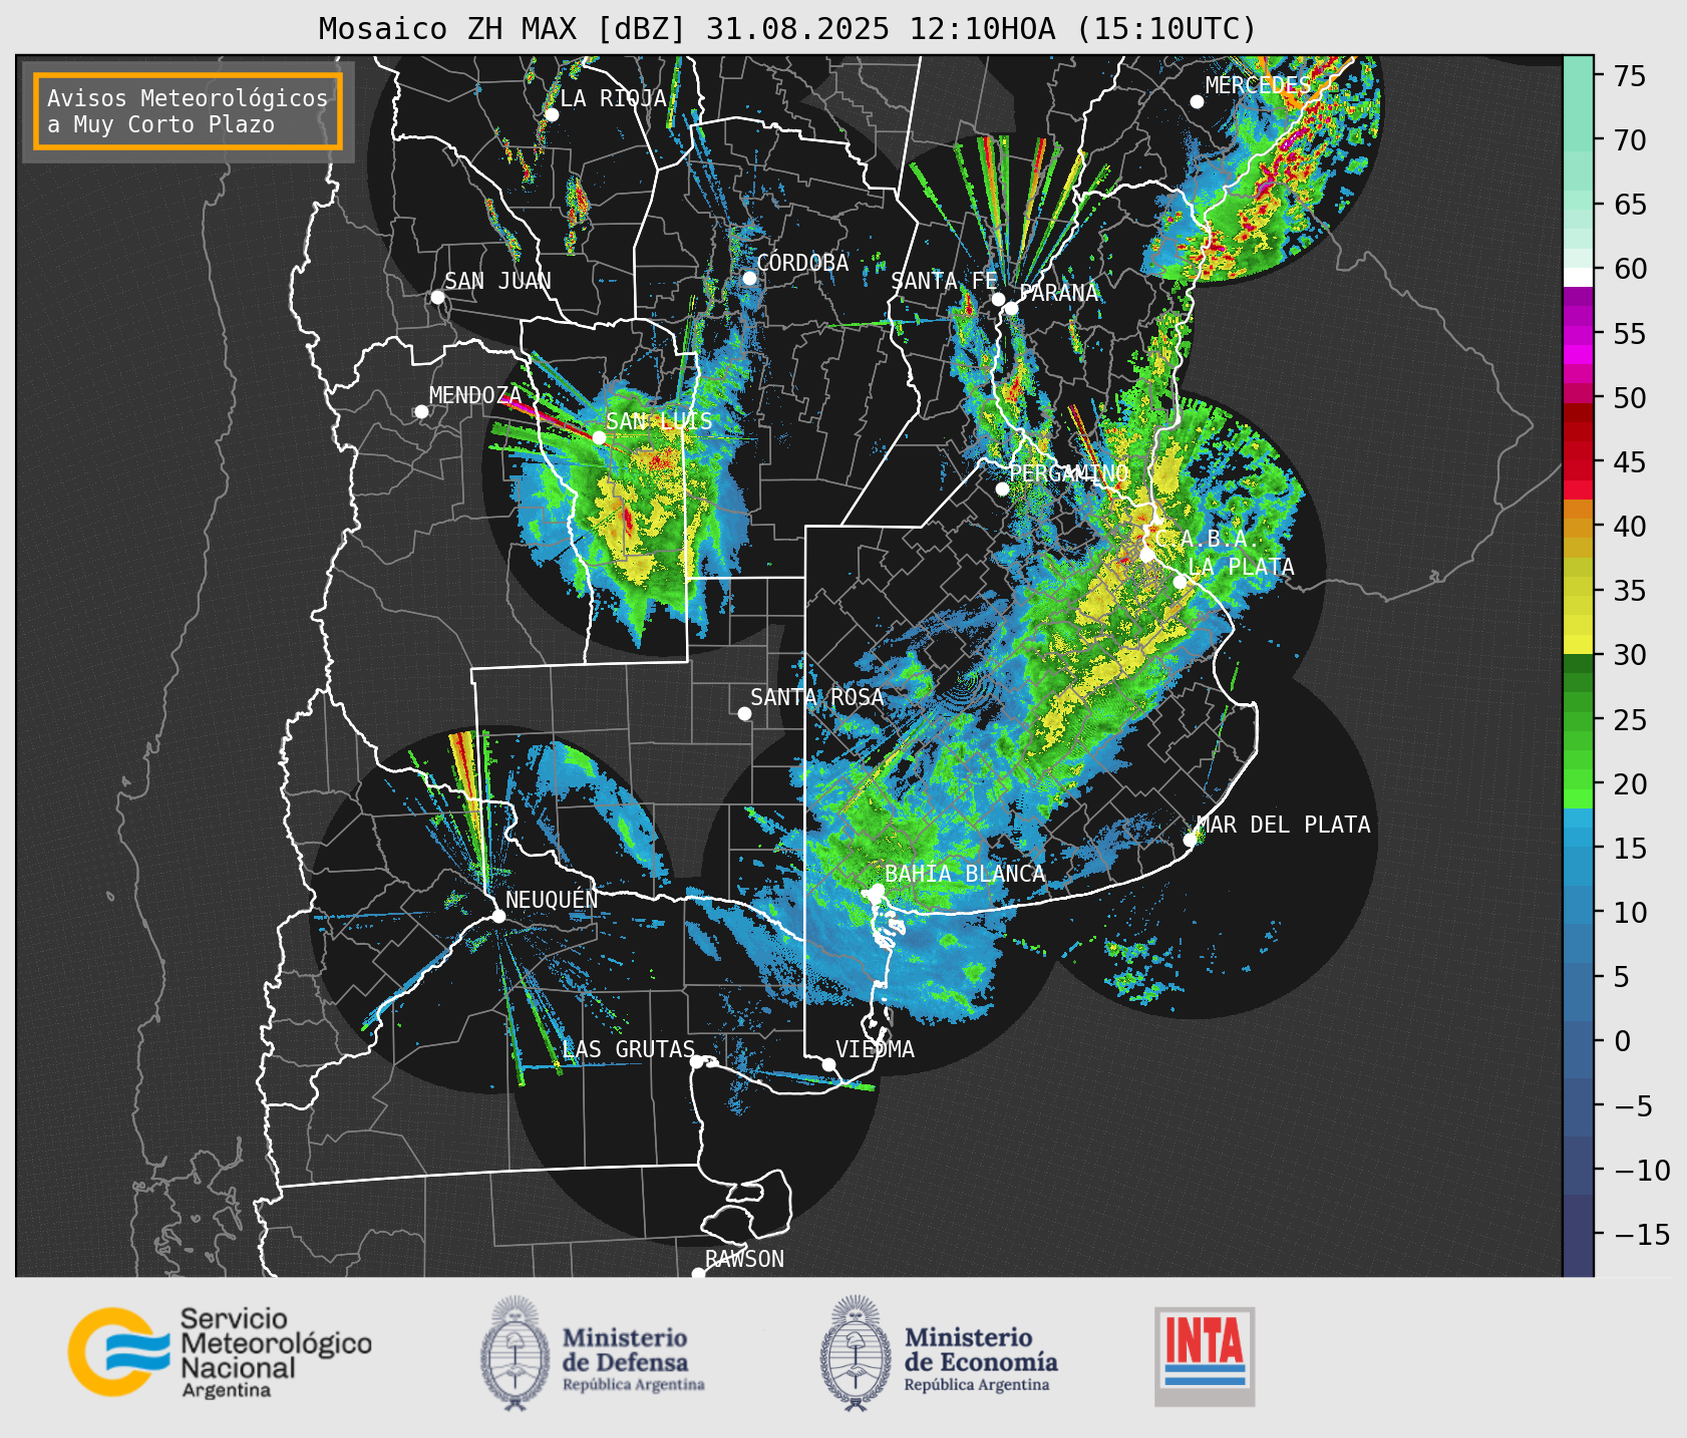
Task: Click the SANTA FE map label
Action: coord(944,281)
